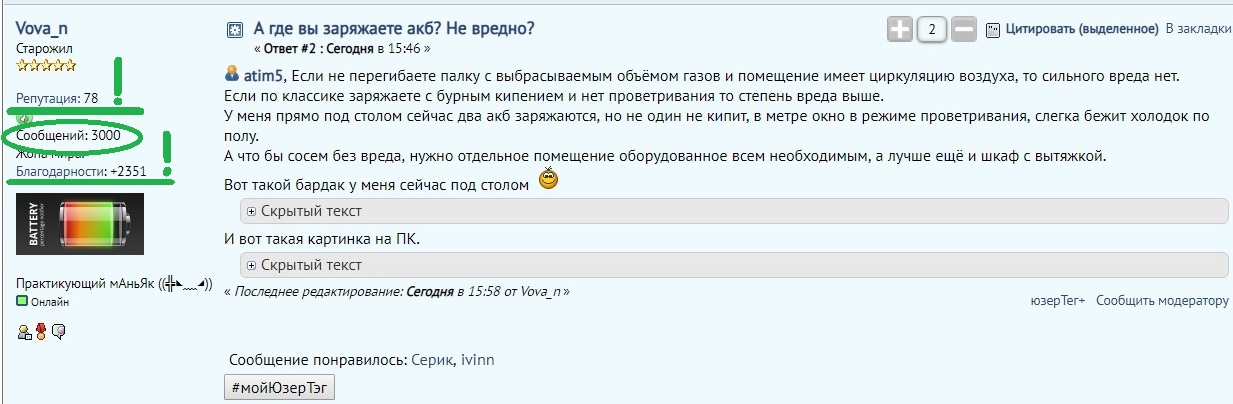
Task: Click the speech bubble message icon
Action: coord(59,332)
